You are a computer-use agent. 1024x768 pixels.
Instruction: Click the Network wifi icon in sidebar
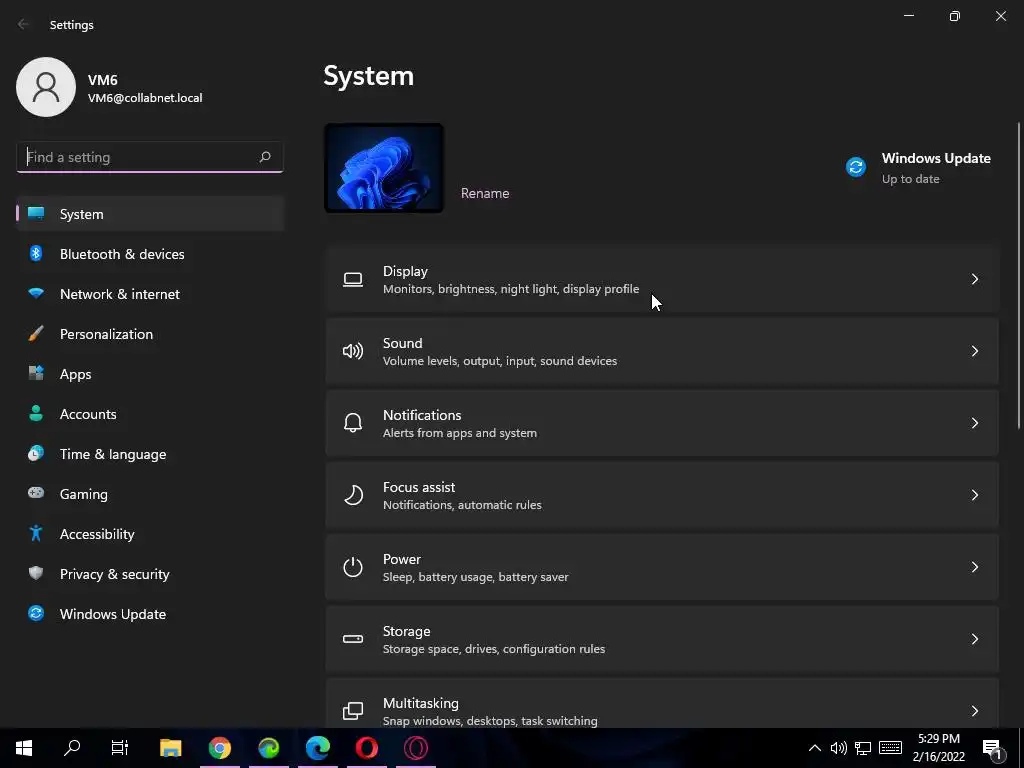point(36,293)
